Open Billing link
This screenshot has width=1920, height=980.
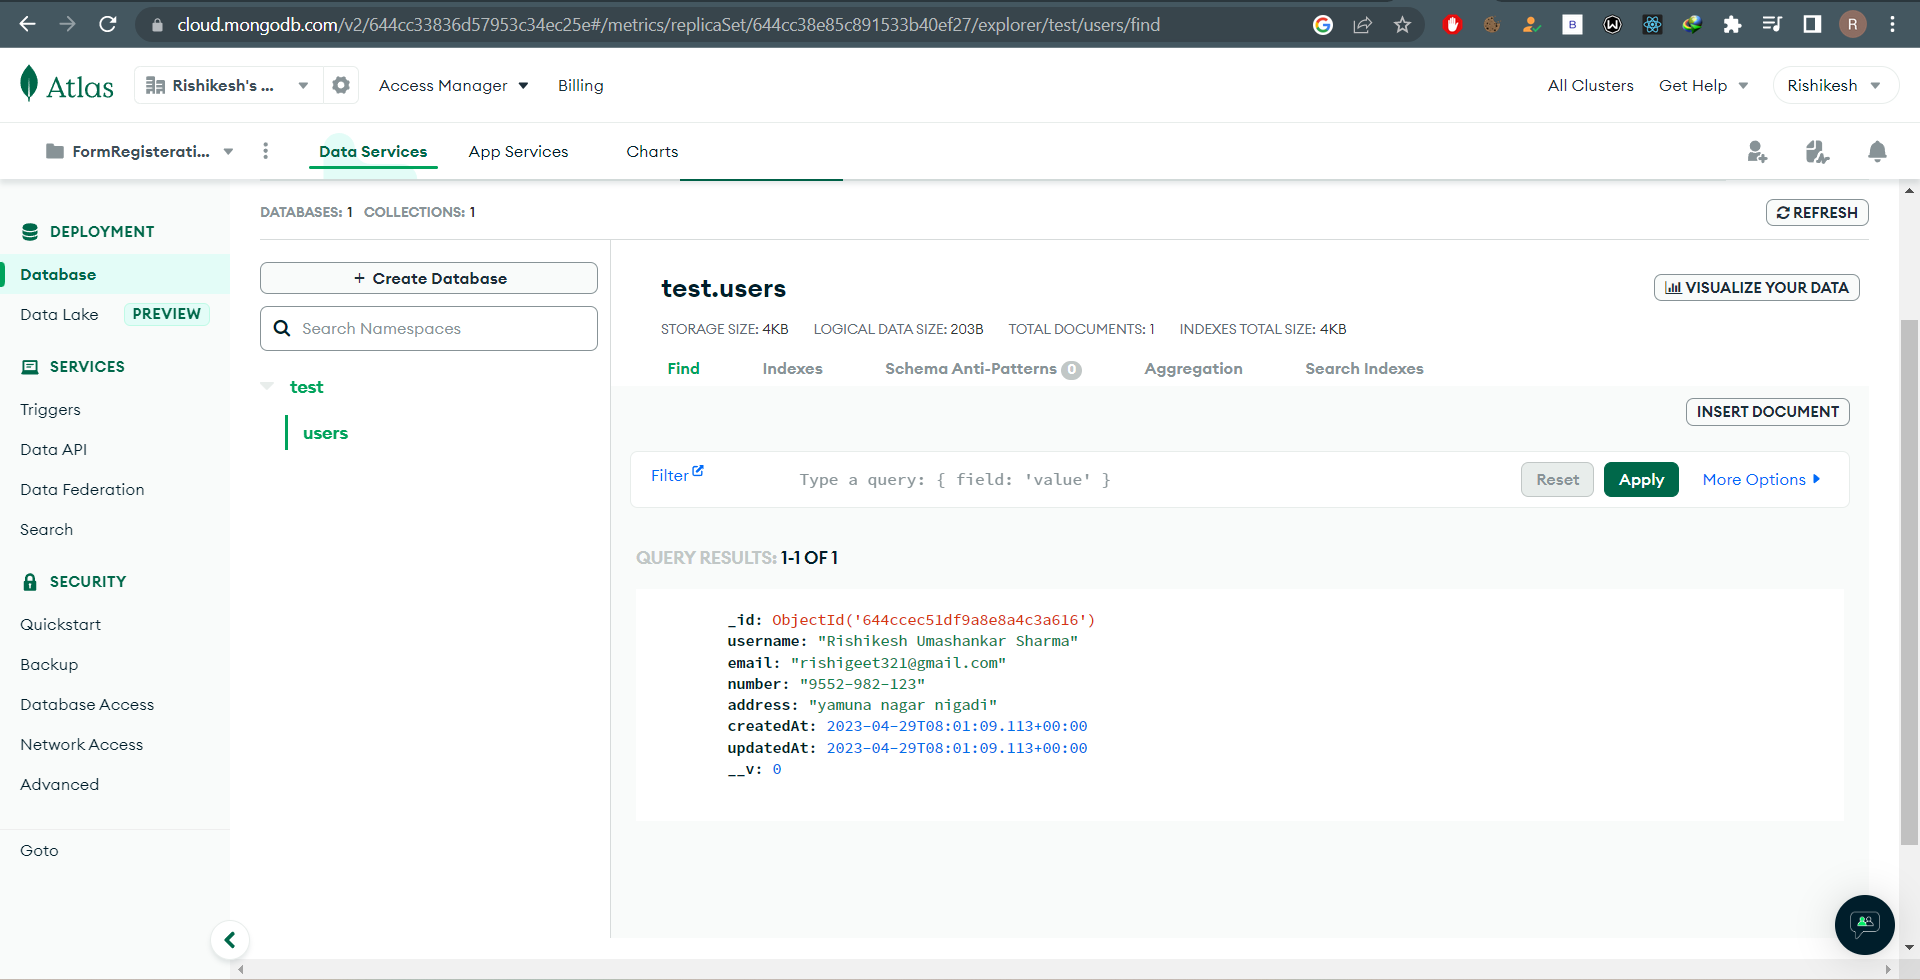pos(580,86)
